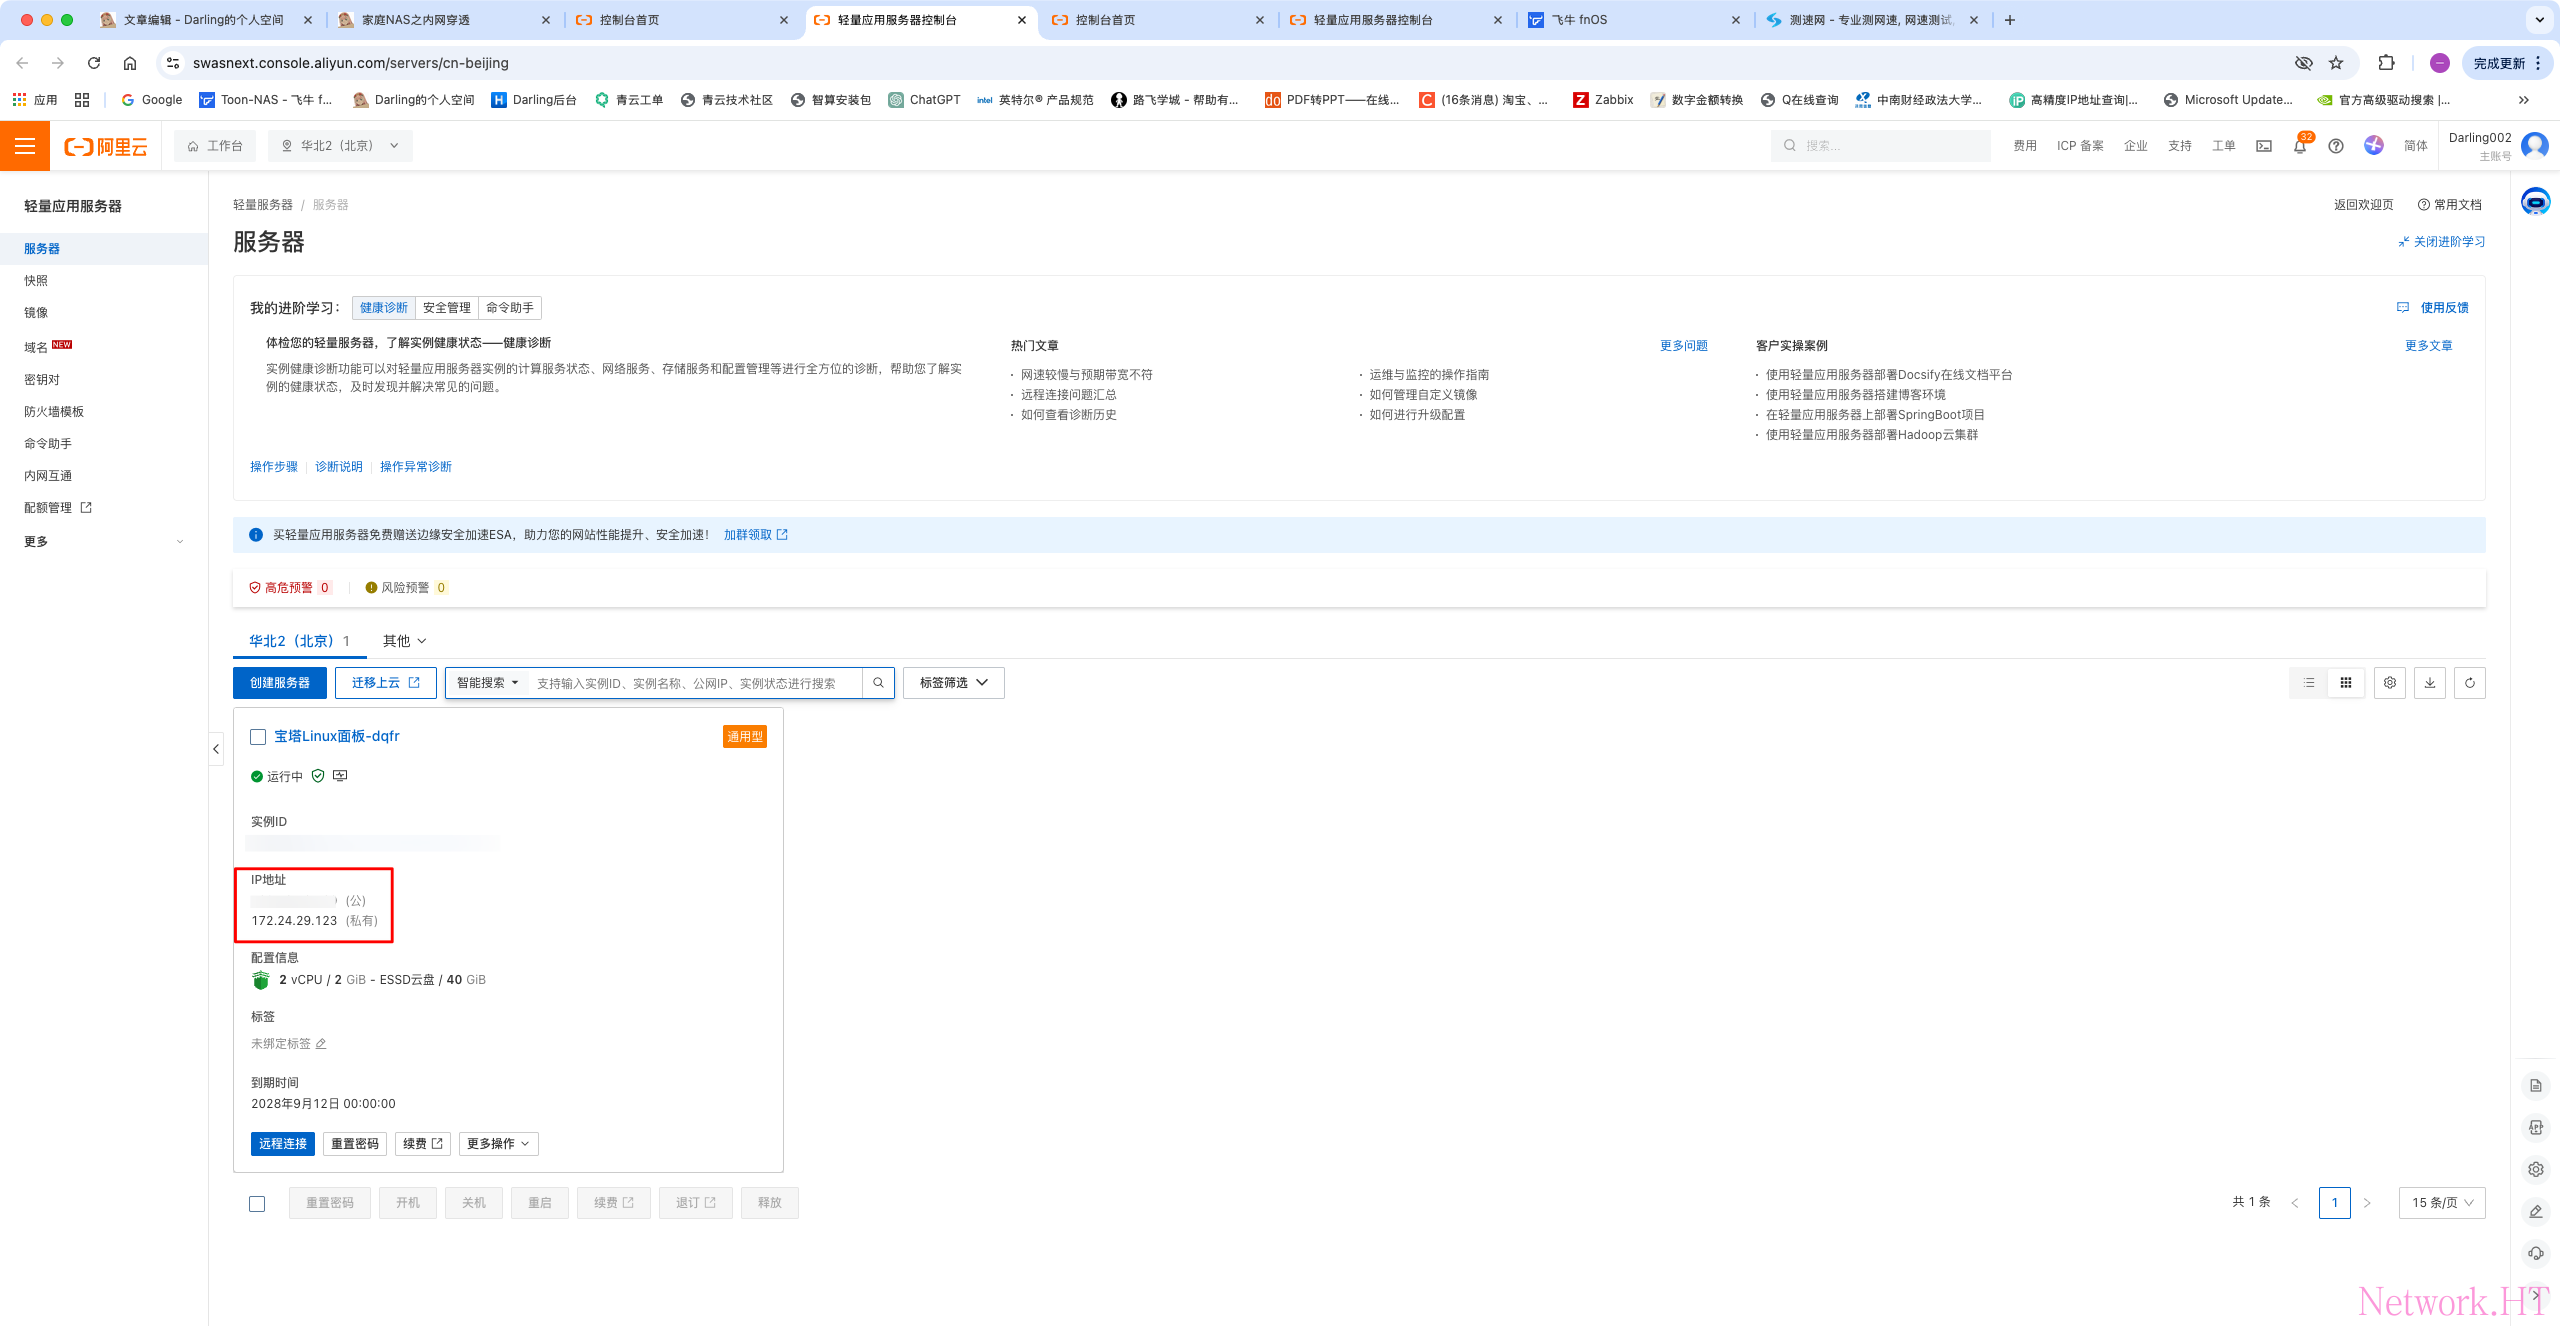Viewport: 2560px width, 1326px height.
Task: Switch to list view layout icon
Action: click(x=2309, y=683)
